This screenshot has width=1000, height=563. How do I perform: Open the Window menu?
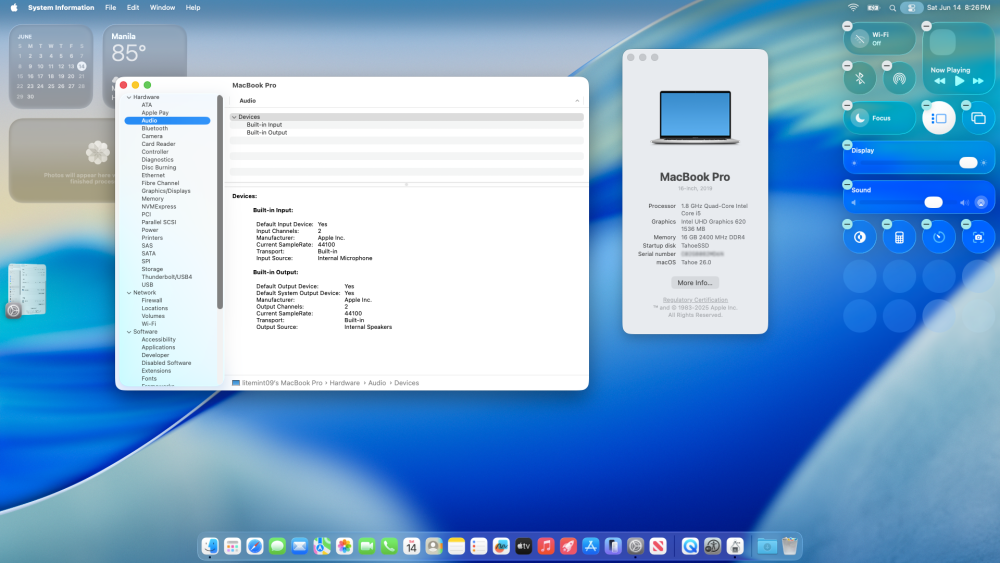pyautogui.click(x=162, y=8)
